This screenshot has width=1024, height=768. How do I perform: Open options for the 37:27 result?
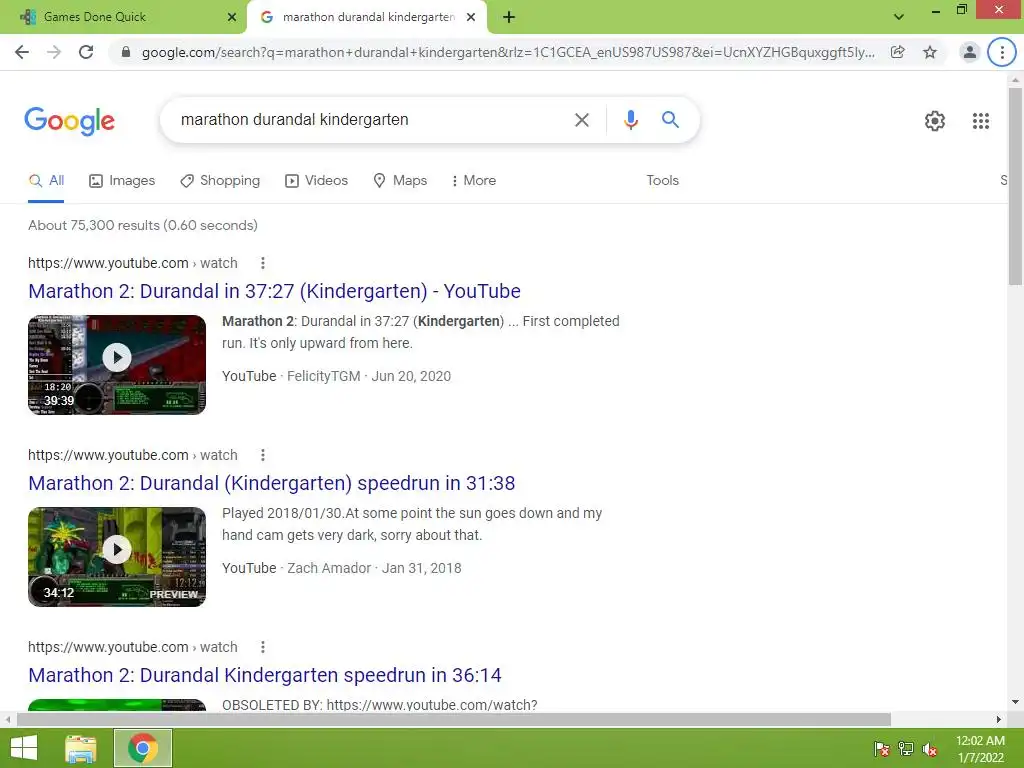click(x=263, y=263)
